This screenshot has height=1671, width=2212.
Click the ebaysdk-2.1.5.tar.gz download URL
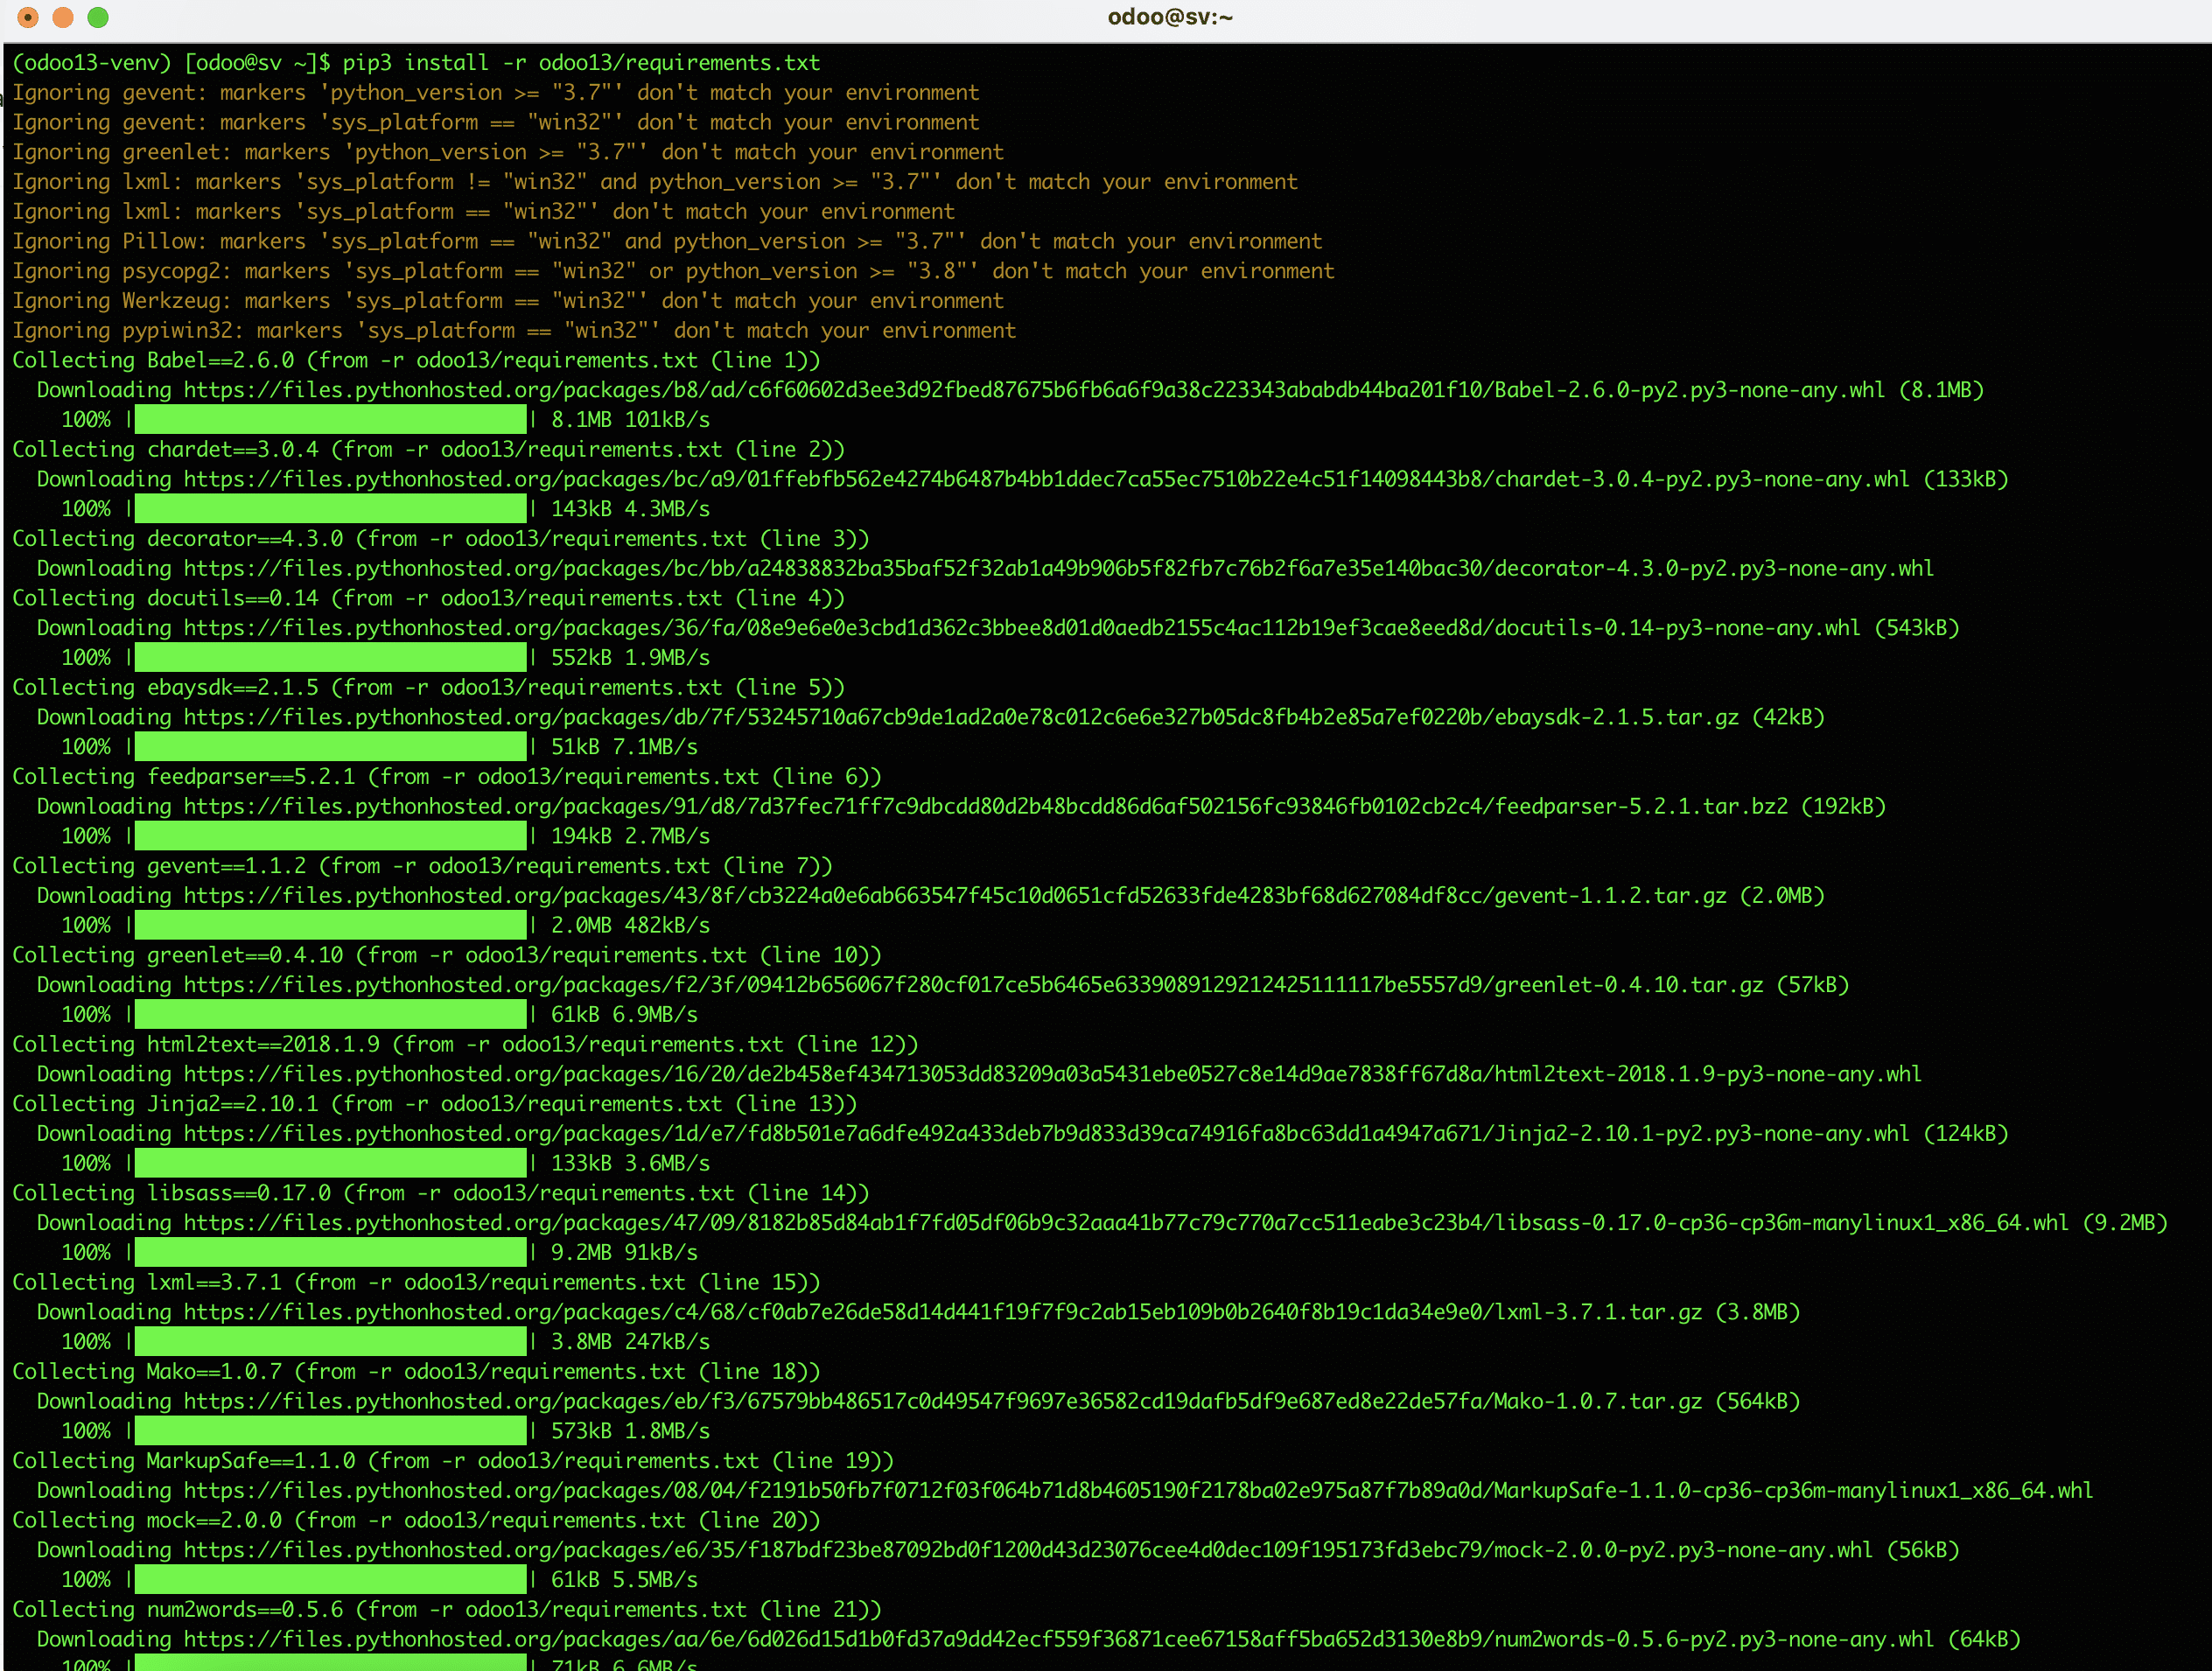[960, 717]
